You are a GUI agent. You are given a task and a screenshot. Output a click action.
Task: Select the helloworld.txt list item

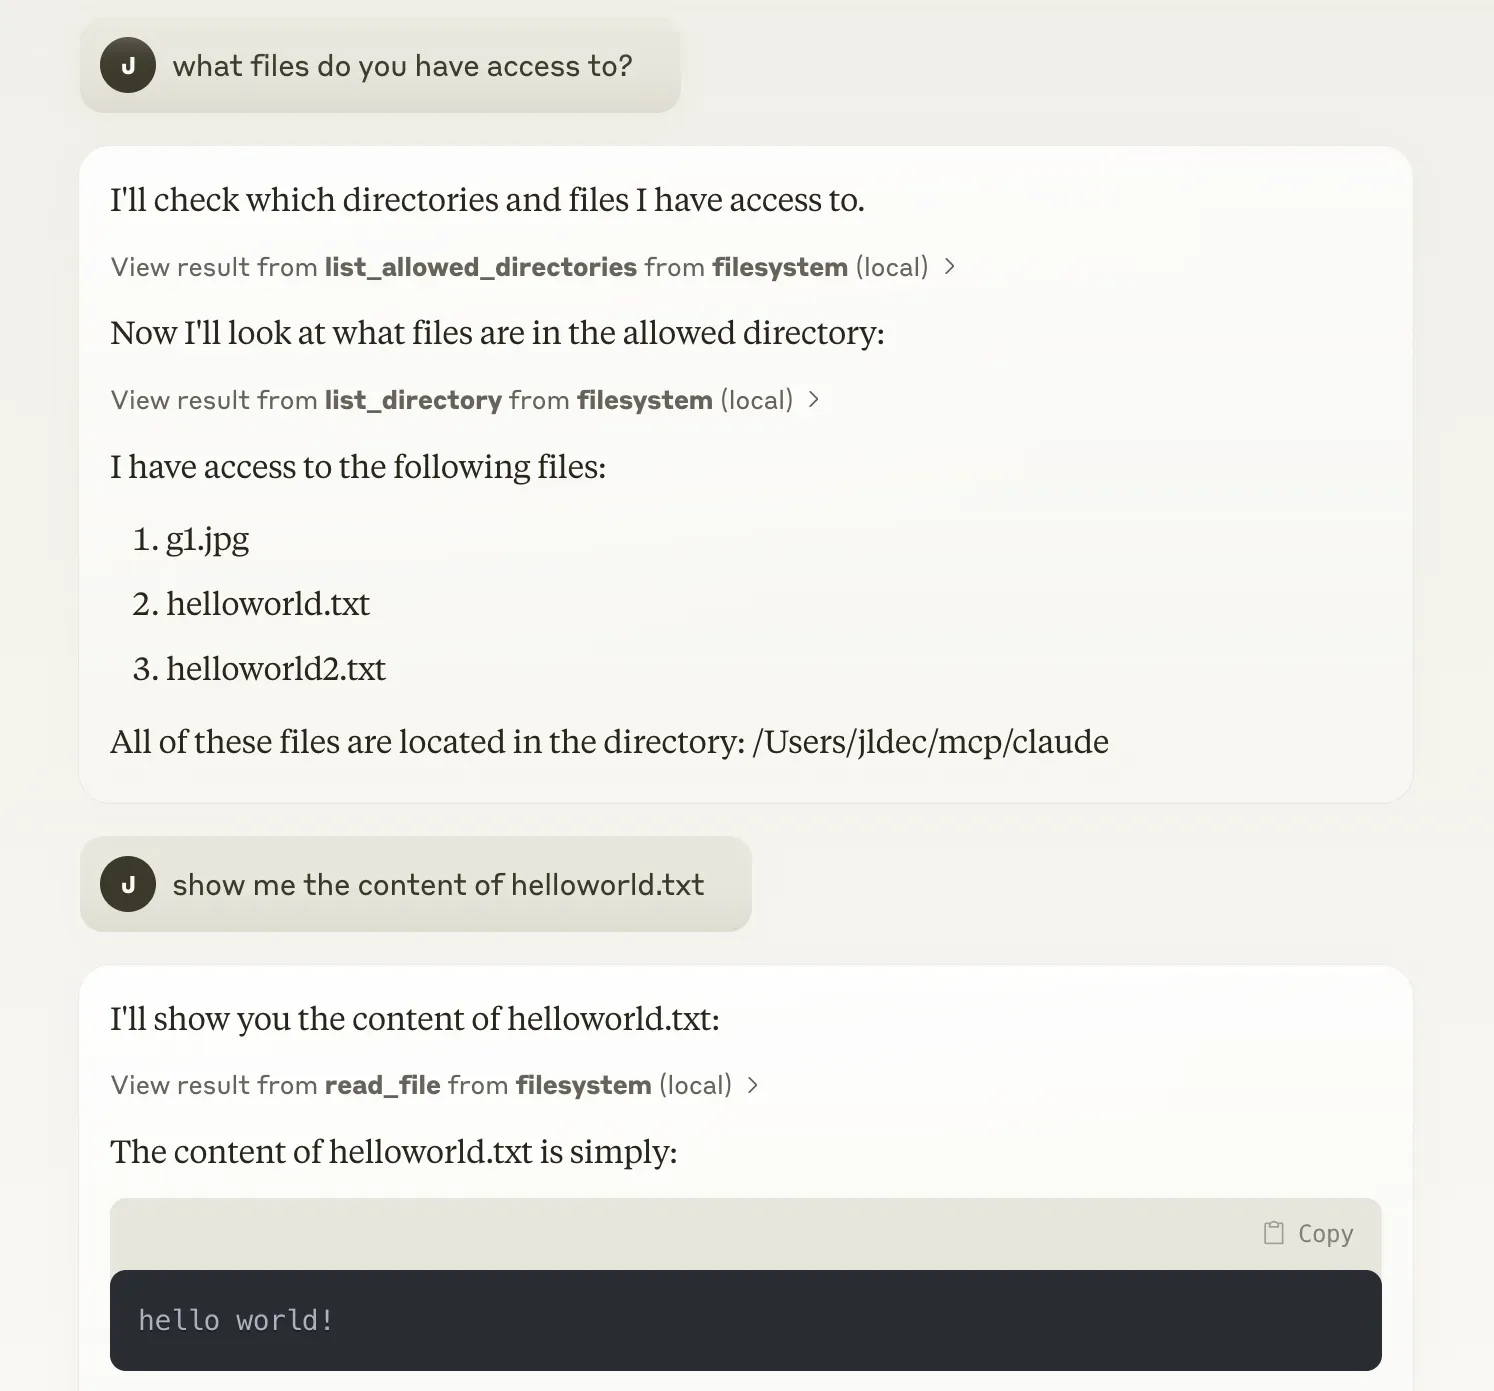click(268, 603)
